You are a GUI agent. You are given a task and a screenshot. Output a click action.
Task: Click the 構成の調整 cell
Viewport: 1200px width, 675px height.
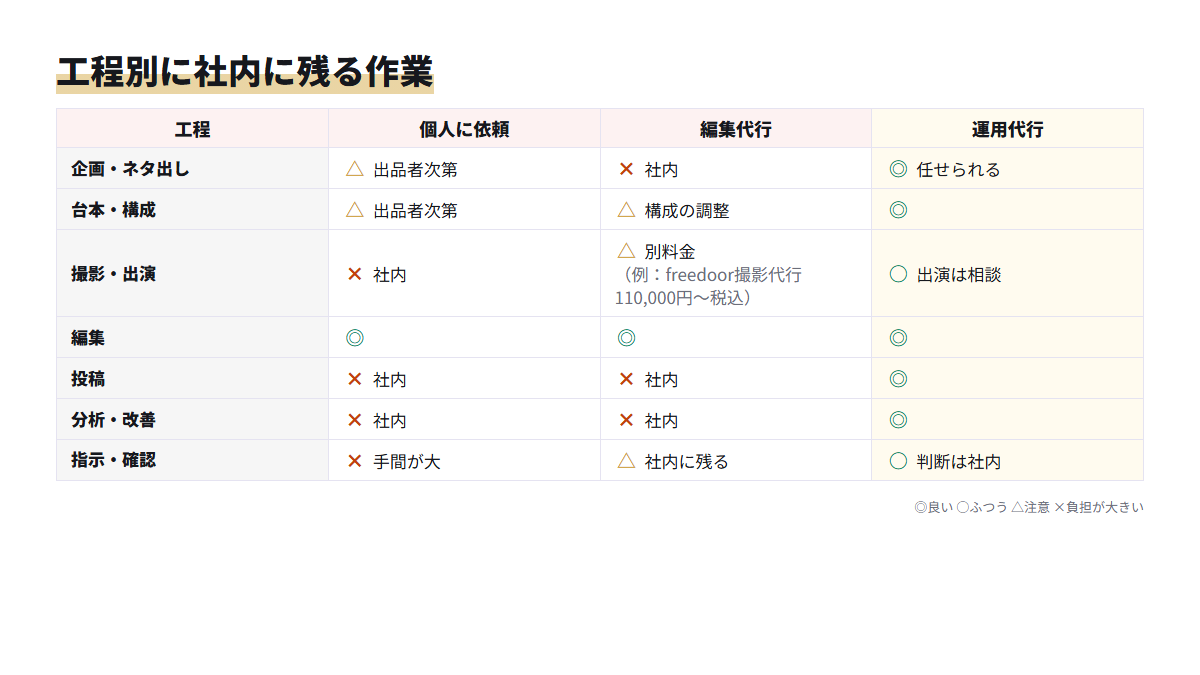click(736, 210)
